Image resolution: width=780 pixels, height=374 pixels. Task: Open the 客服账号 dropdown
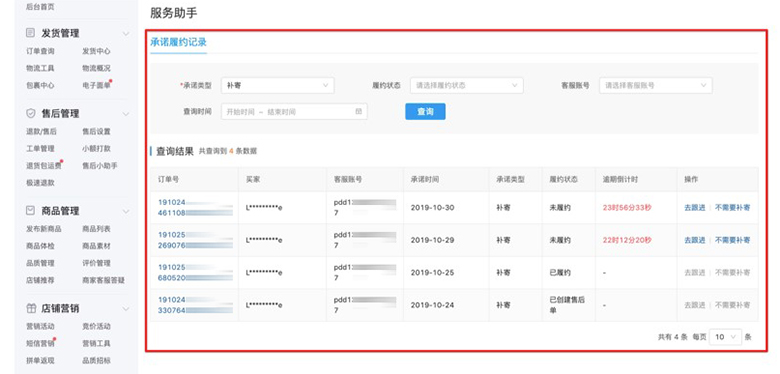tap(656, 85)
